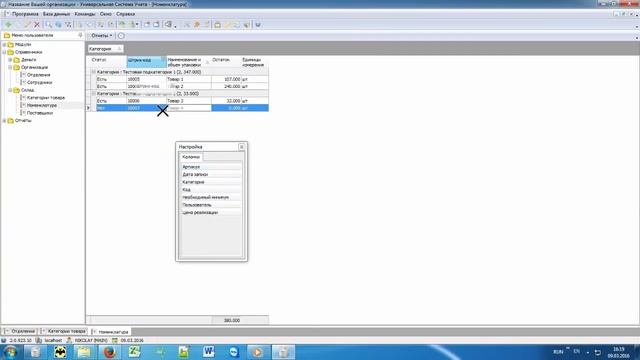Open Firefox from the taskbar
The image size is (640, 360).
(109, 352)
